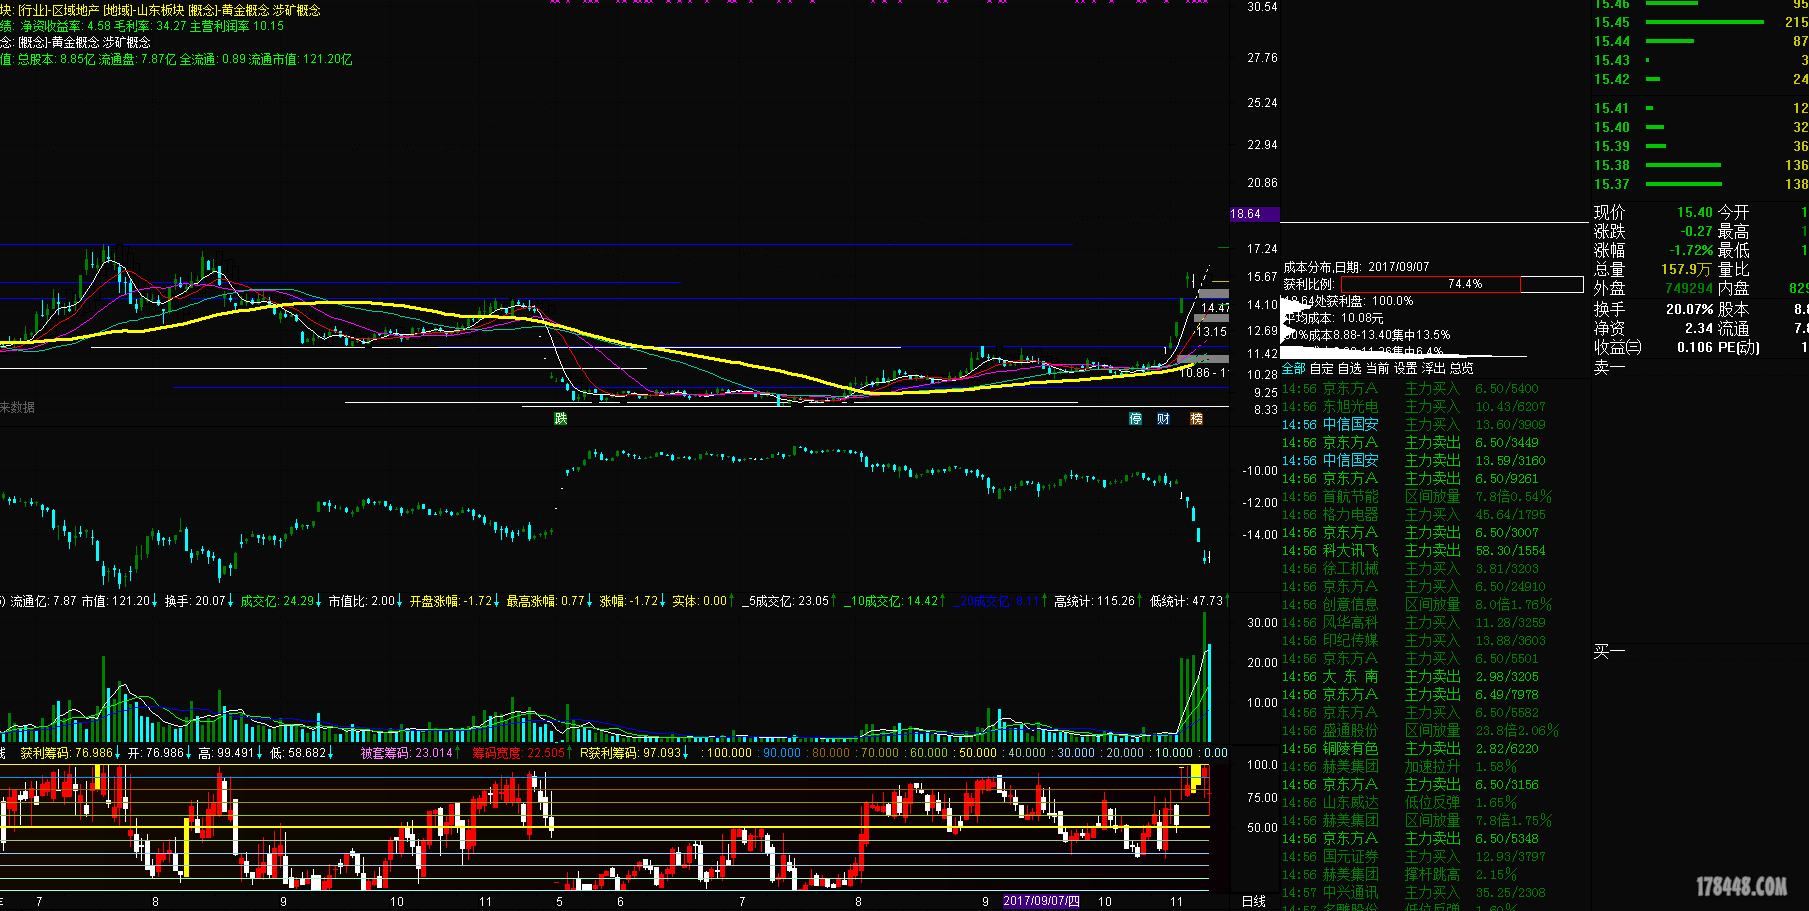This screenshot has width=1809, height=911.
Task: Click the 成本分布,日期 2017/09/07 header
Action: 1356,267
